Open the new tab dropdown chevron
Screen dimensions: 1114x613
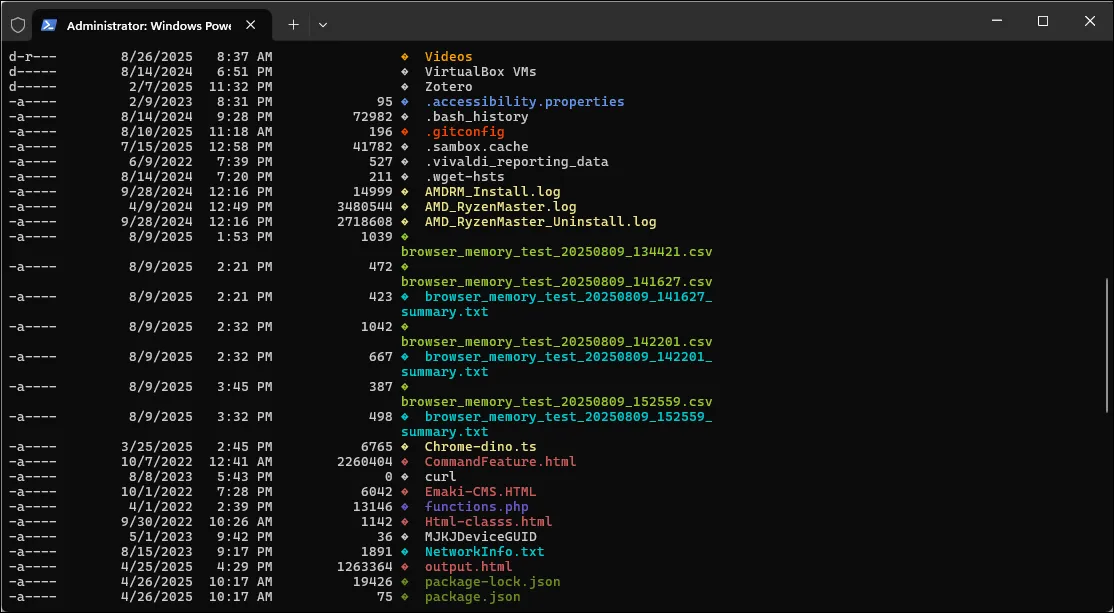[322, 24]
